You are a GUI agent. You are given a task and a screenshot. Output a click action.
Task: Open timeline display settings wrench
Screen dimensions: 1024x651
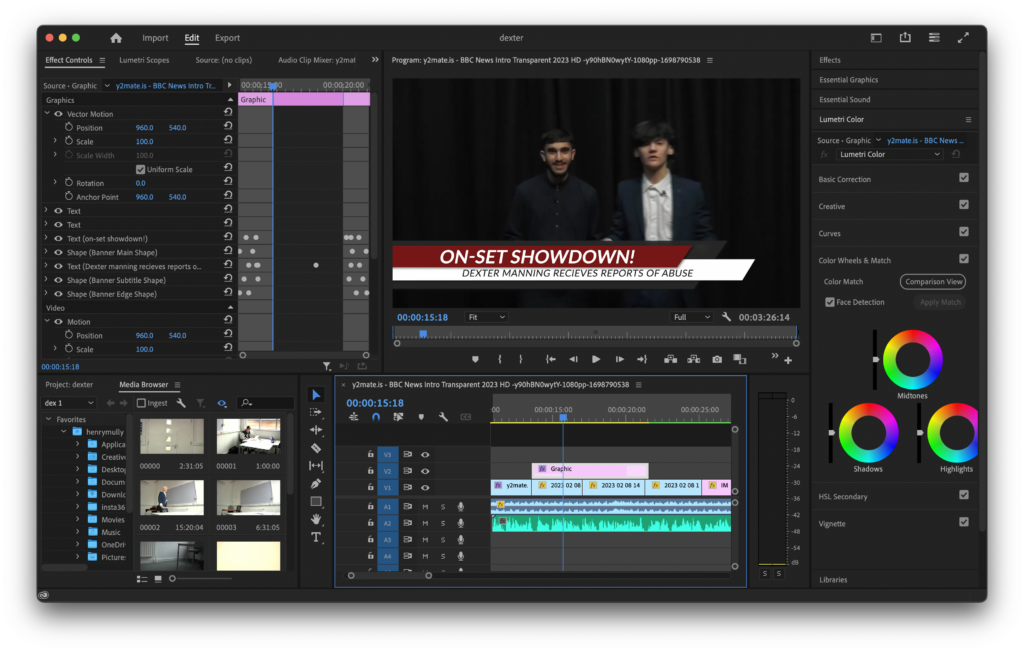(x=443, y=417)
